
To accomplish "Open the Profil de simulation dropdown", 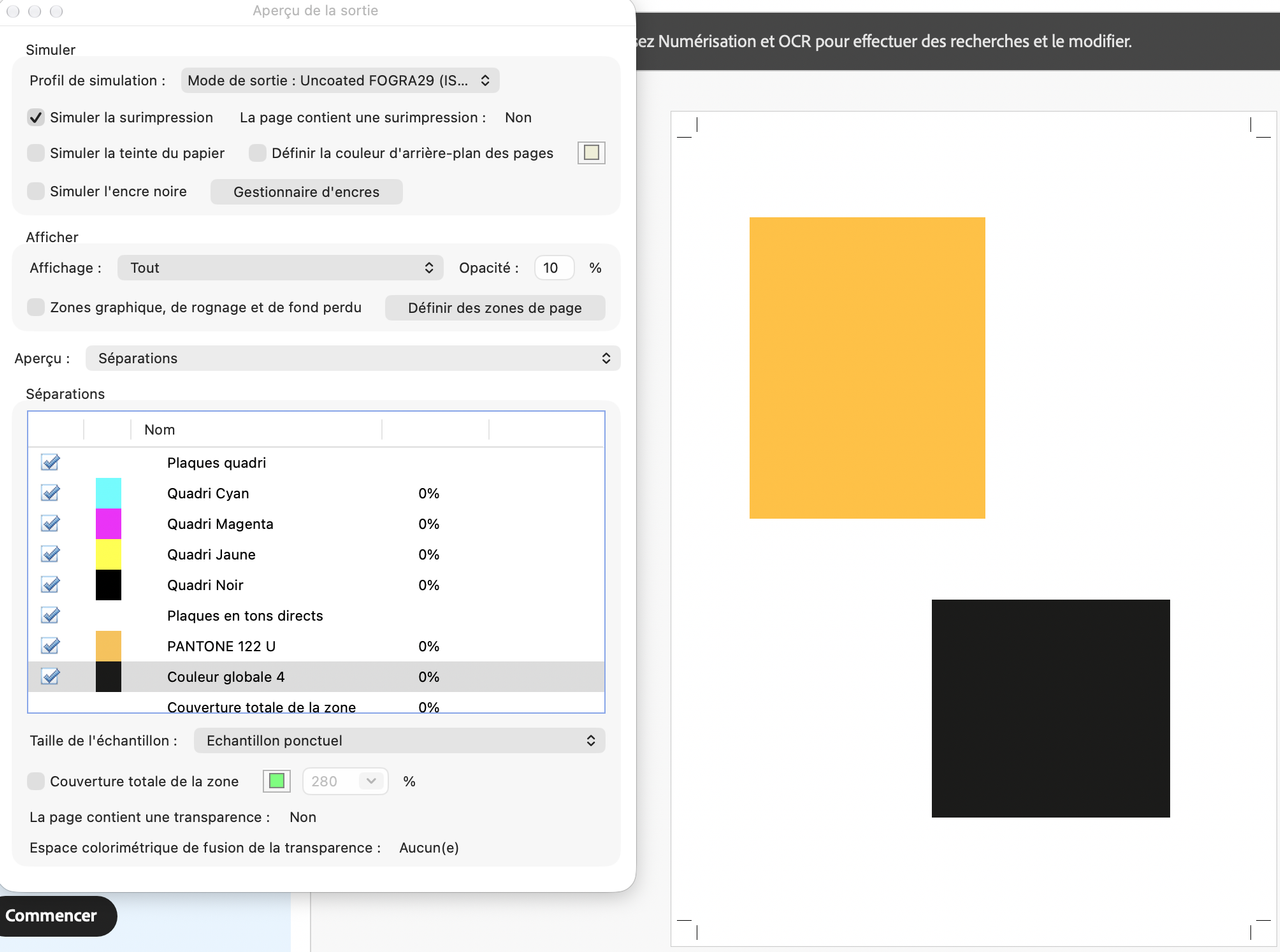I will [x=340, y=80].
